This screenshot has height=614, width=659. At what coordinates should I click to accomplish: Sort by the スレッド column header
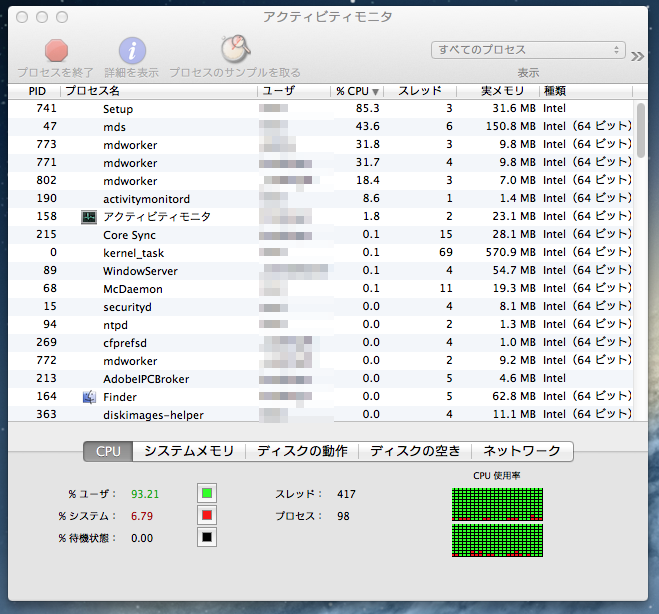click(x=420, y=91)
